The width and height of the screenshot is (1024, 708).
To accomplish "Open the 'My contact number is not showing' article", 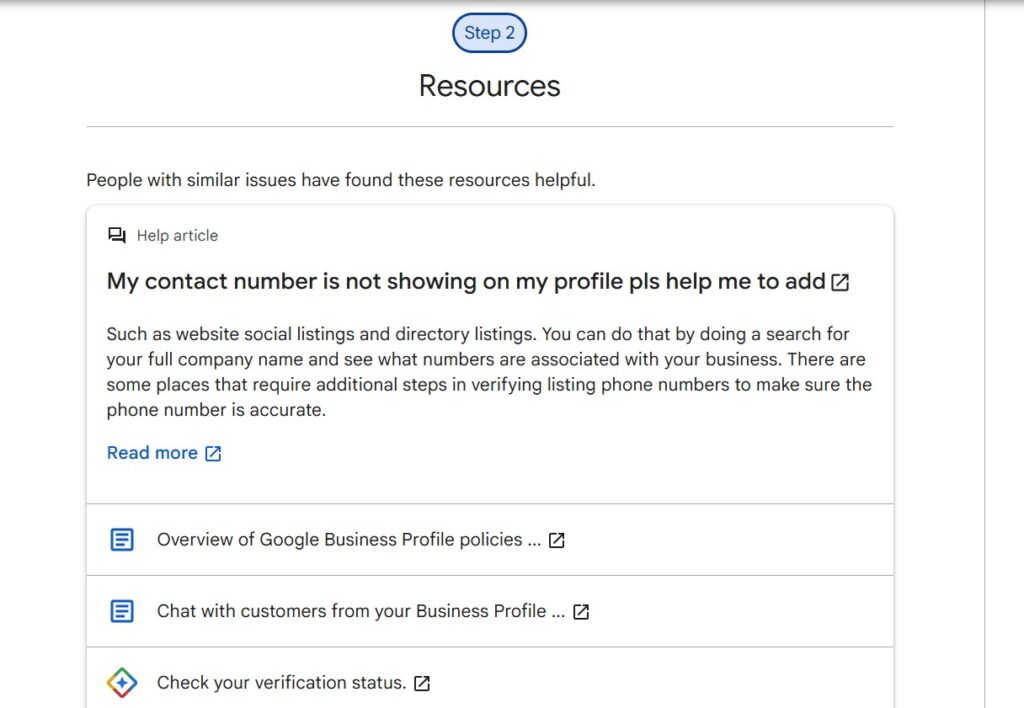I will (x=465, y=282).
